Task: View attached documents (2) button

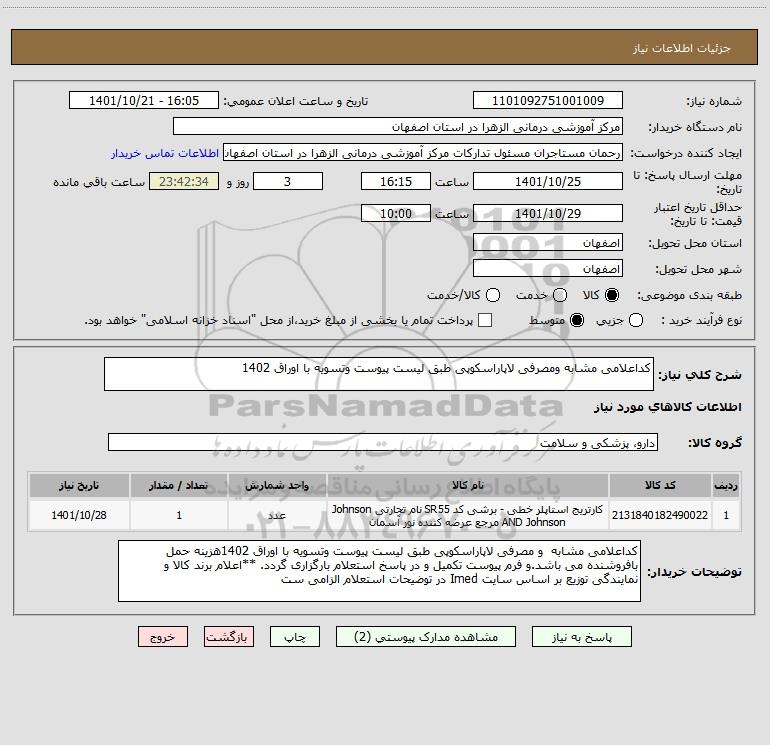Action: point(426,637)
